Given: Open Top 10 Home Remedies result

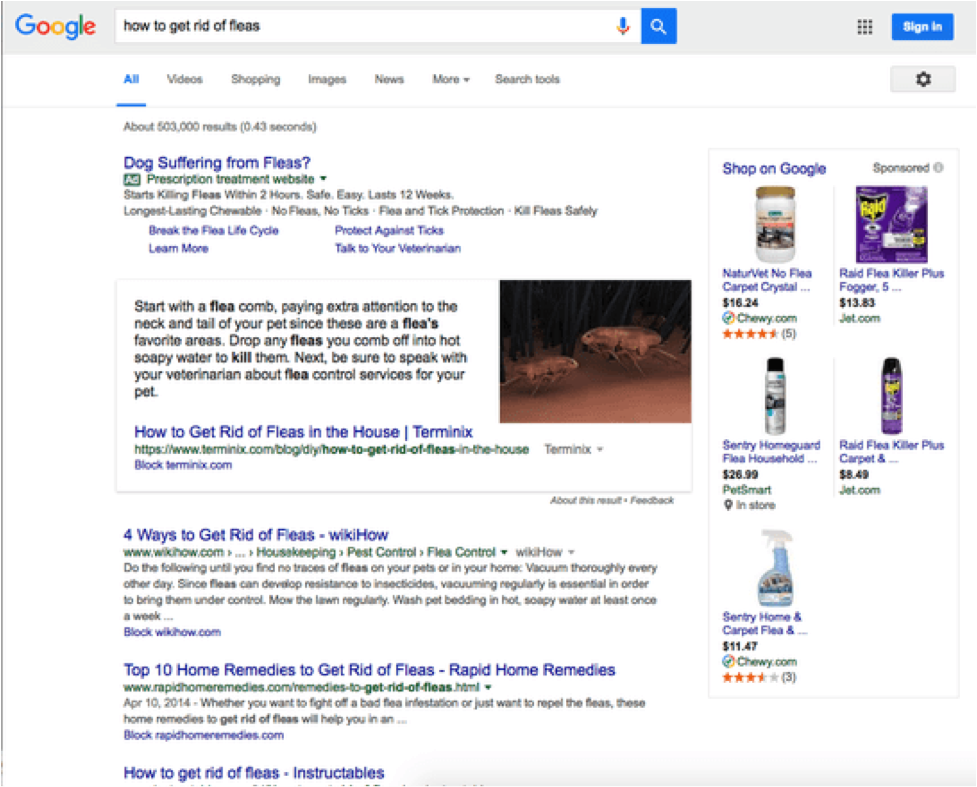Looking at the screenshot, I should click(x=369, y=670).
